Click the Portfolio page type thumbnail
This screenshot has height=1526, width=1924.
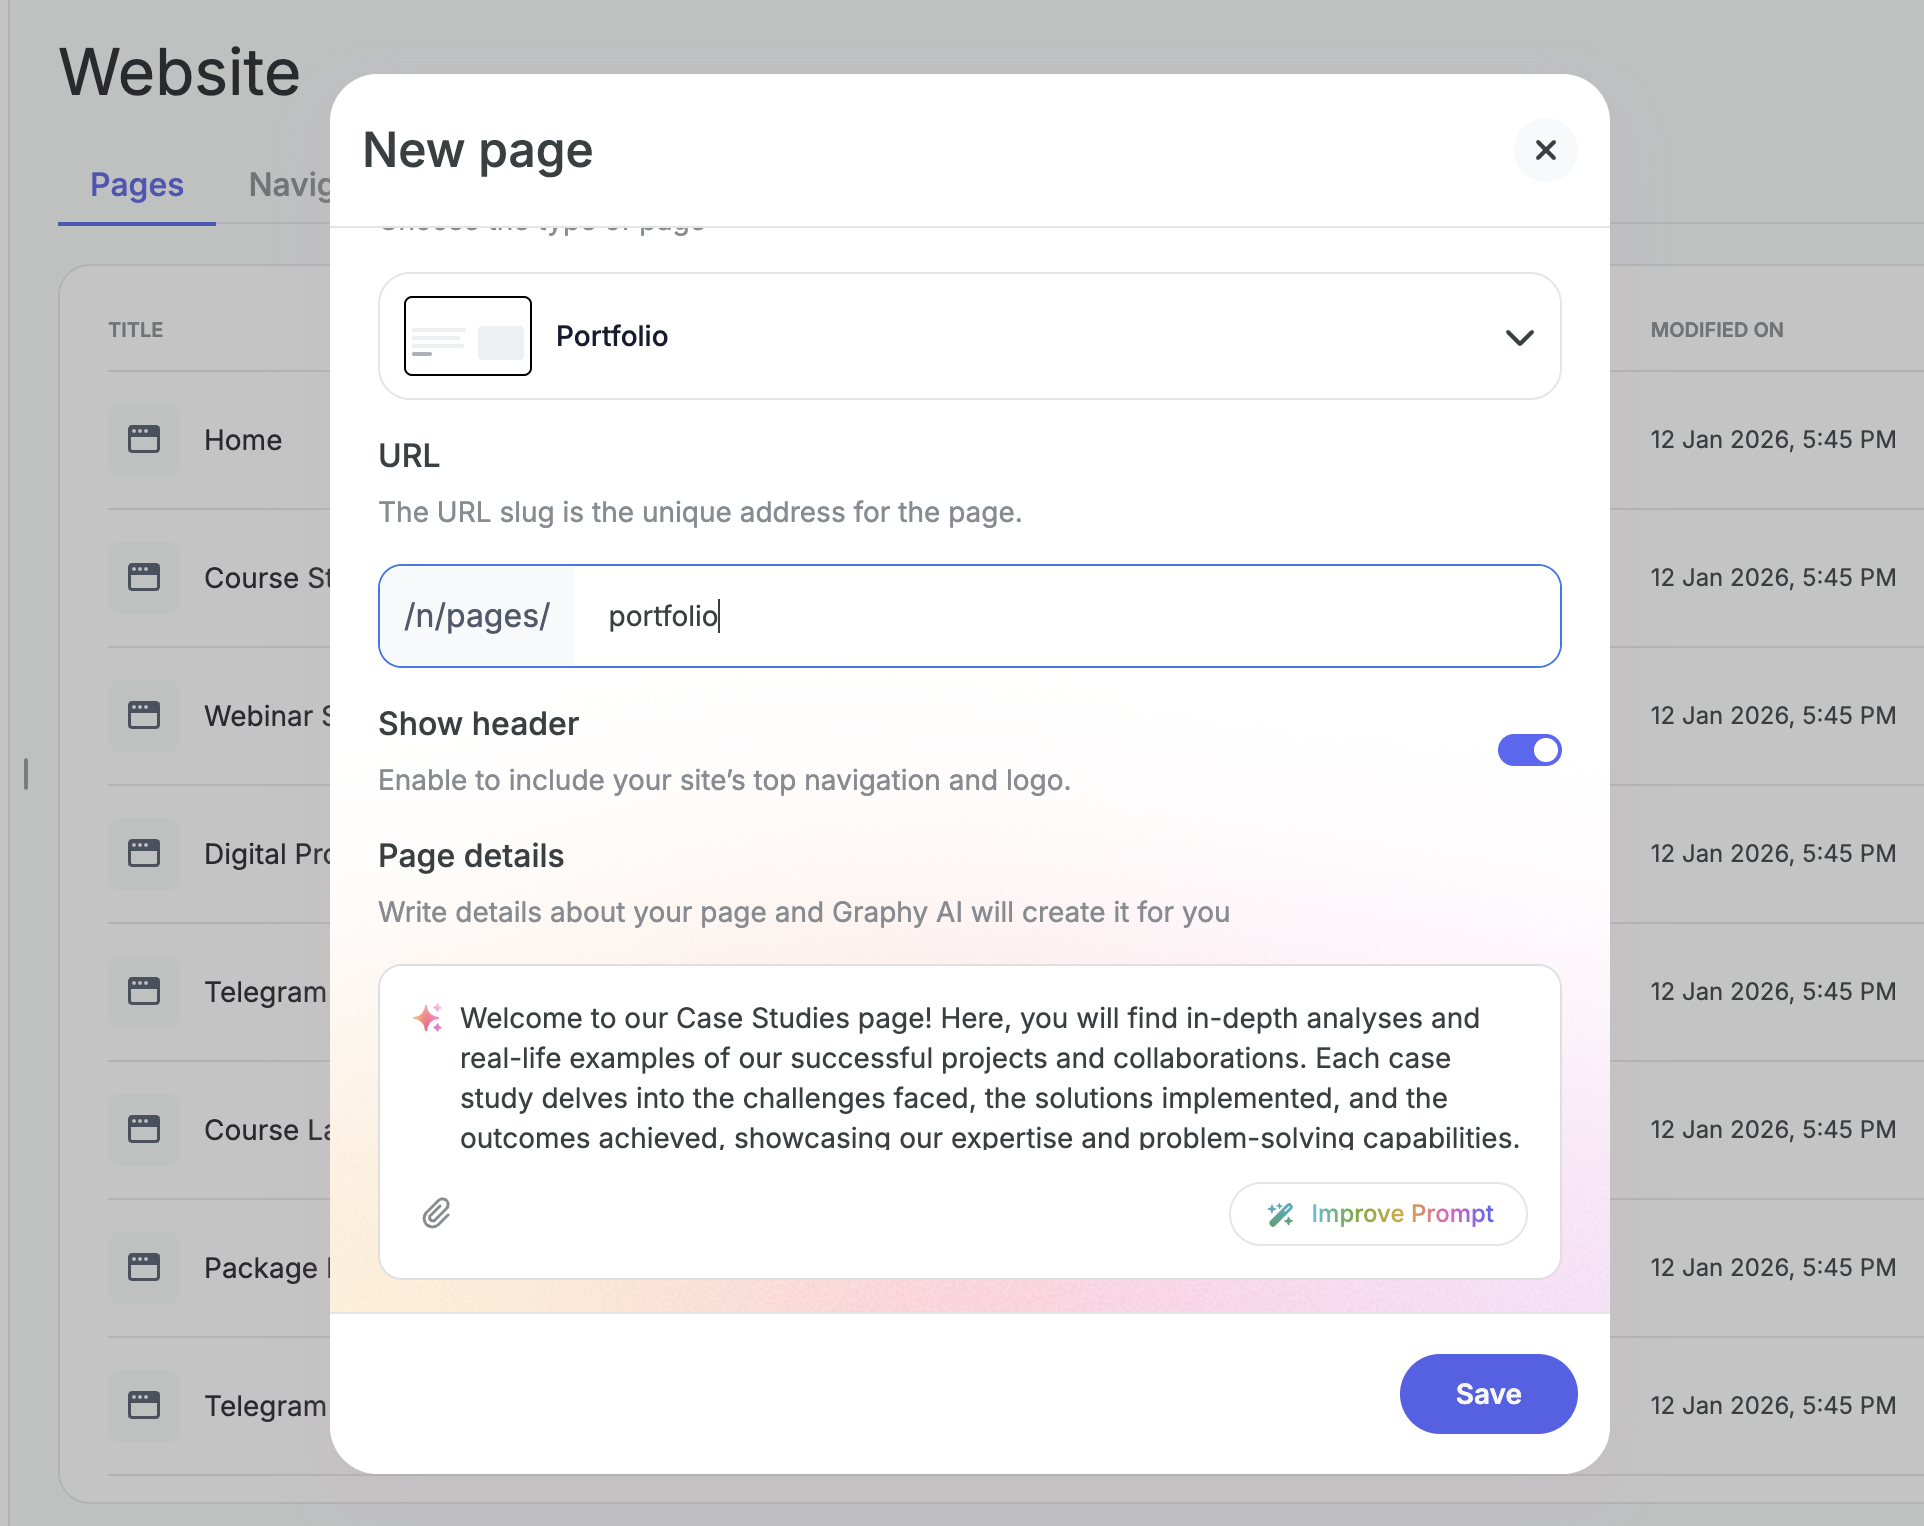point(467,336)
